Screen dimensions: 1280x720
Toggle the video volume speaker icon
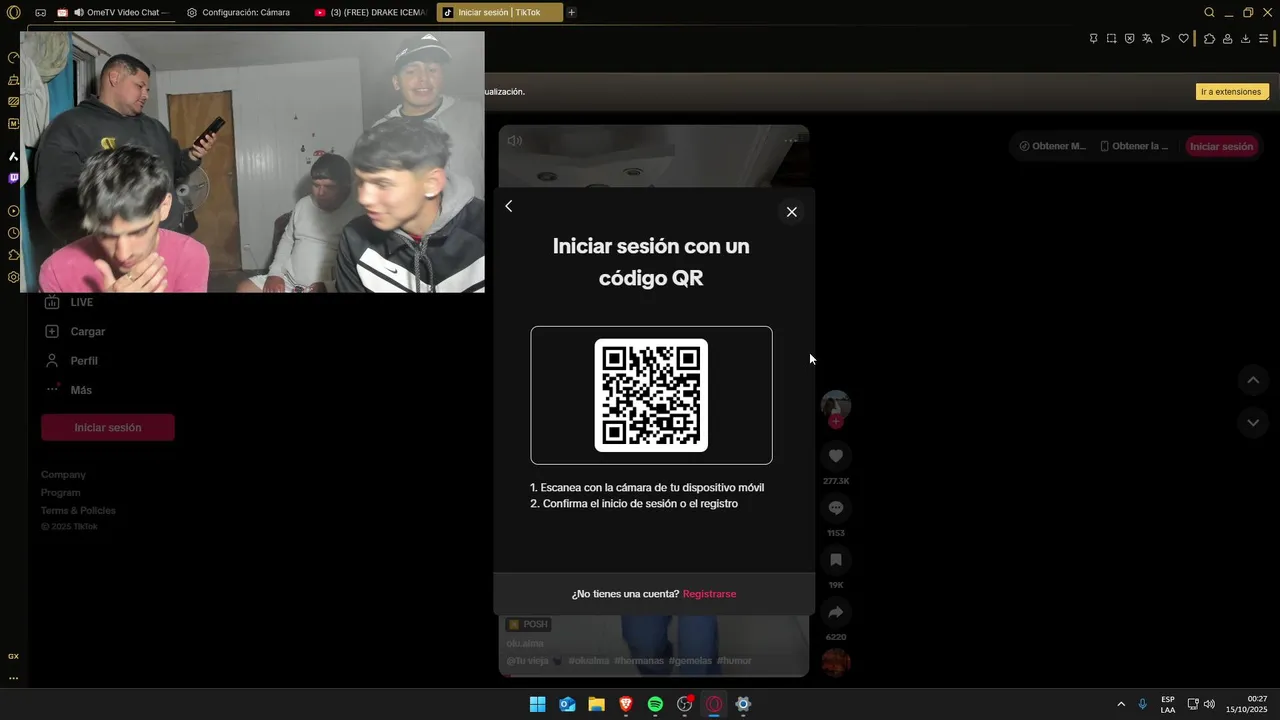[514, 141]
